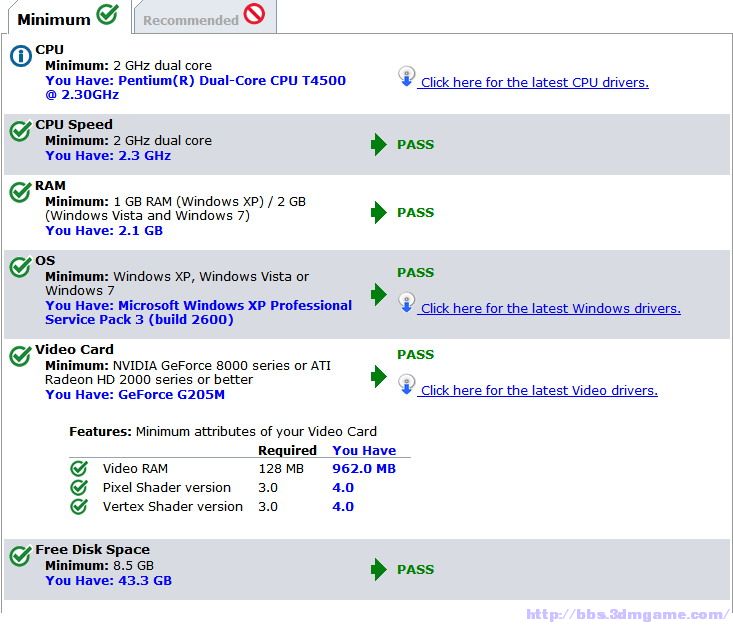The height and width of the screenshot is (627, 733).
Task: Click 'You Have: 43.3 GB' text
Action: [108, 581]
